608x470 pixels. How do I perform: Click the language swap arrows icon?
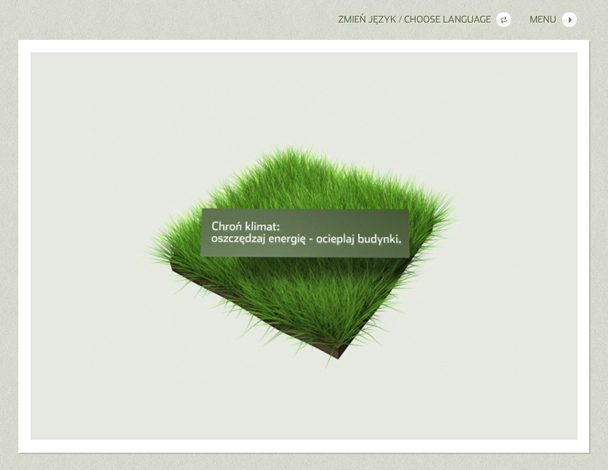[x=503, y=19]
